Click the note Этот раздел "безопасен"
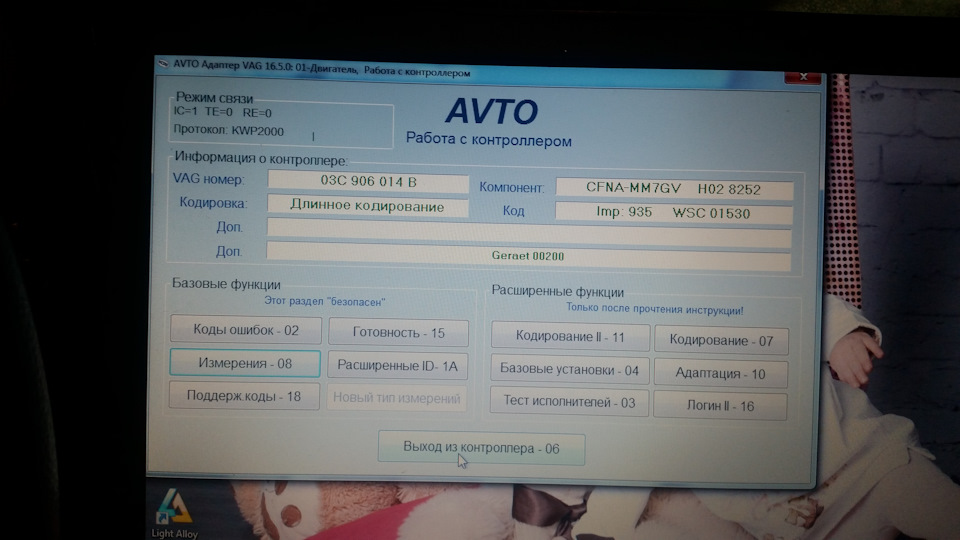This screenshot has width=960, height=540. coord(324,301)
